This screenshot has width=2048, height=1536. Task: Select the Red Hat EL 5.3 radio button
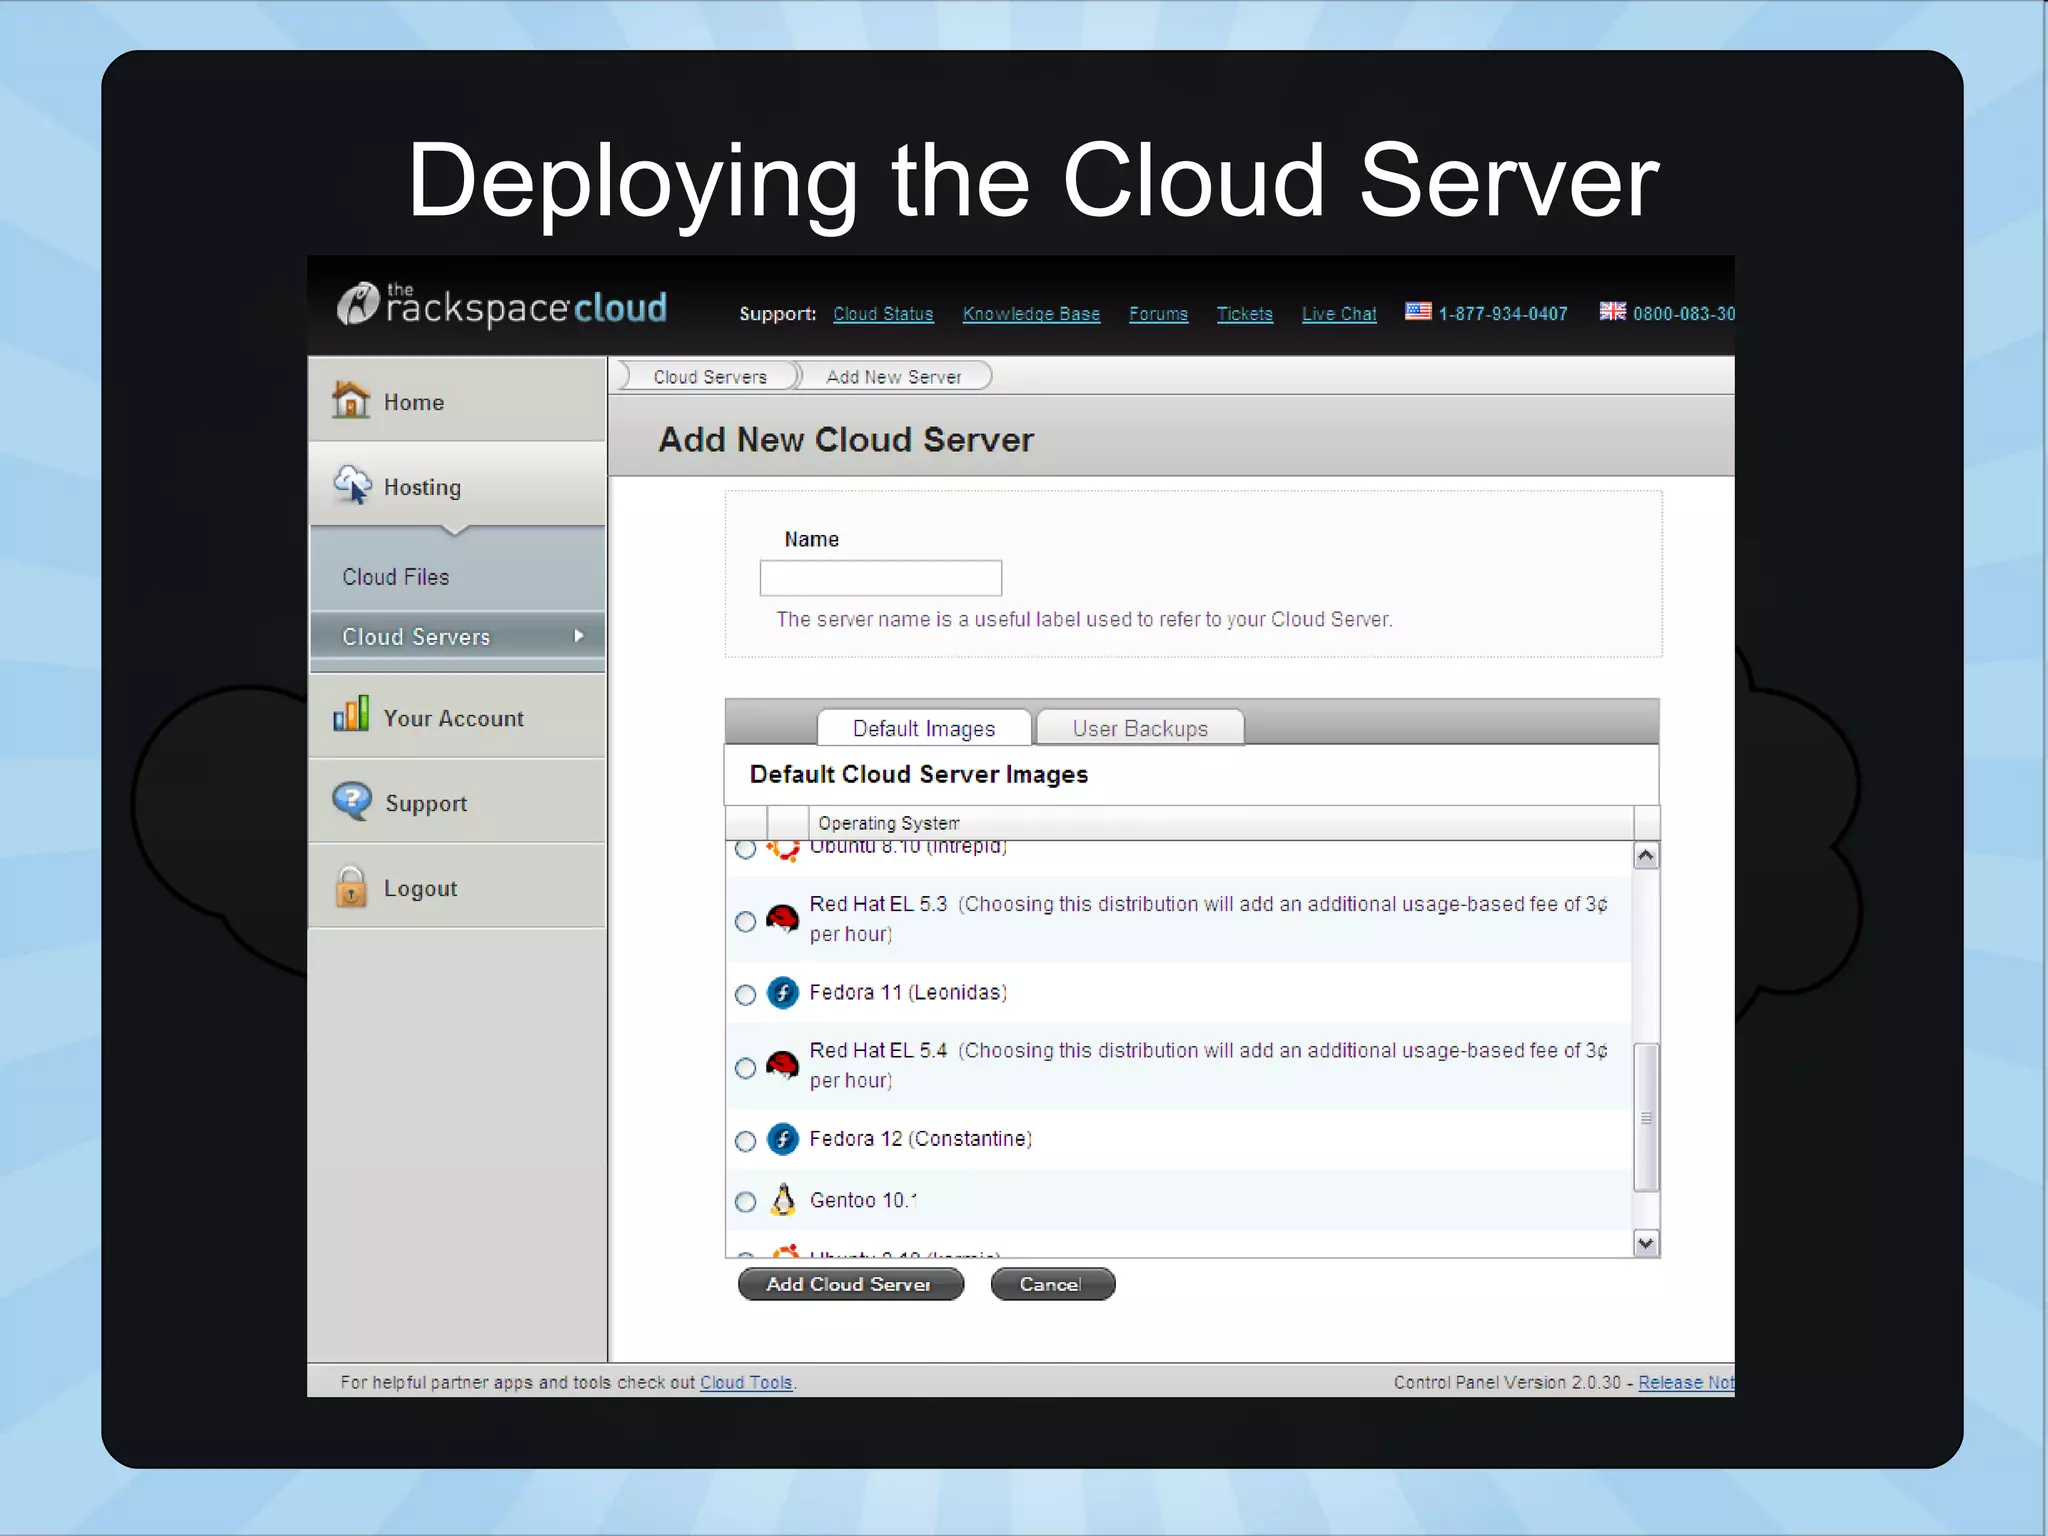[x=745, y=921]
